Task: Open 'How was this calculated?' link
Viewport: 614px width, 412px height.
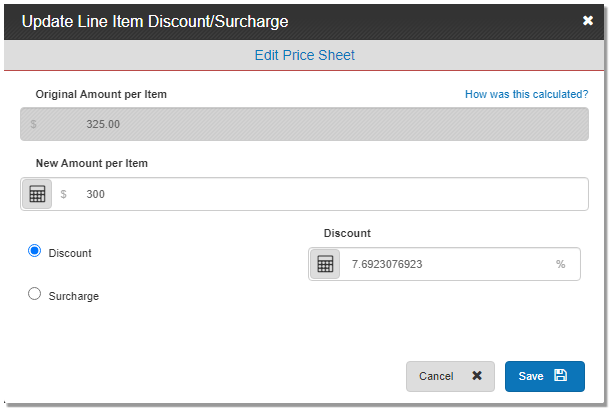Action: point(526,94)
